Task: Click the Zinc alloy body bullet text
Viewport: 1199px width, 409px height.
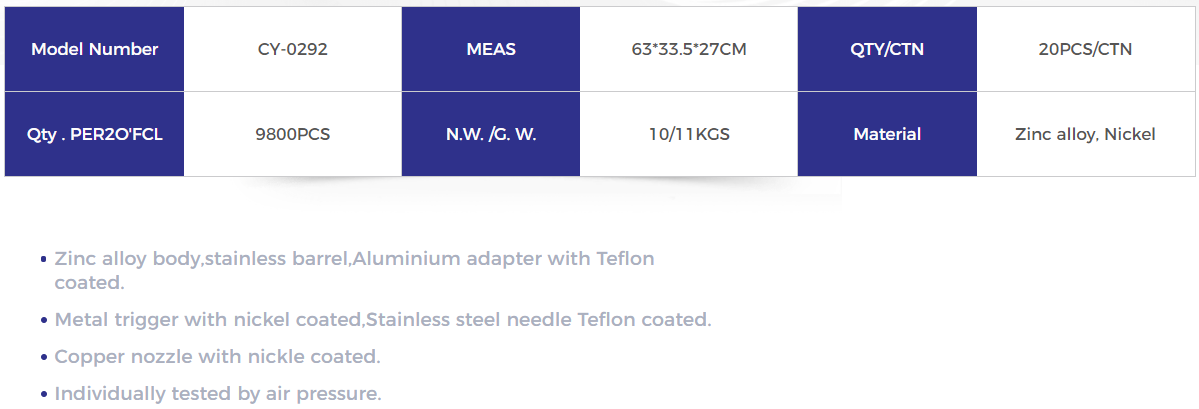Action: 354,270
